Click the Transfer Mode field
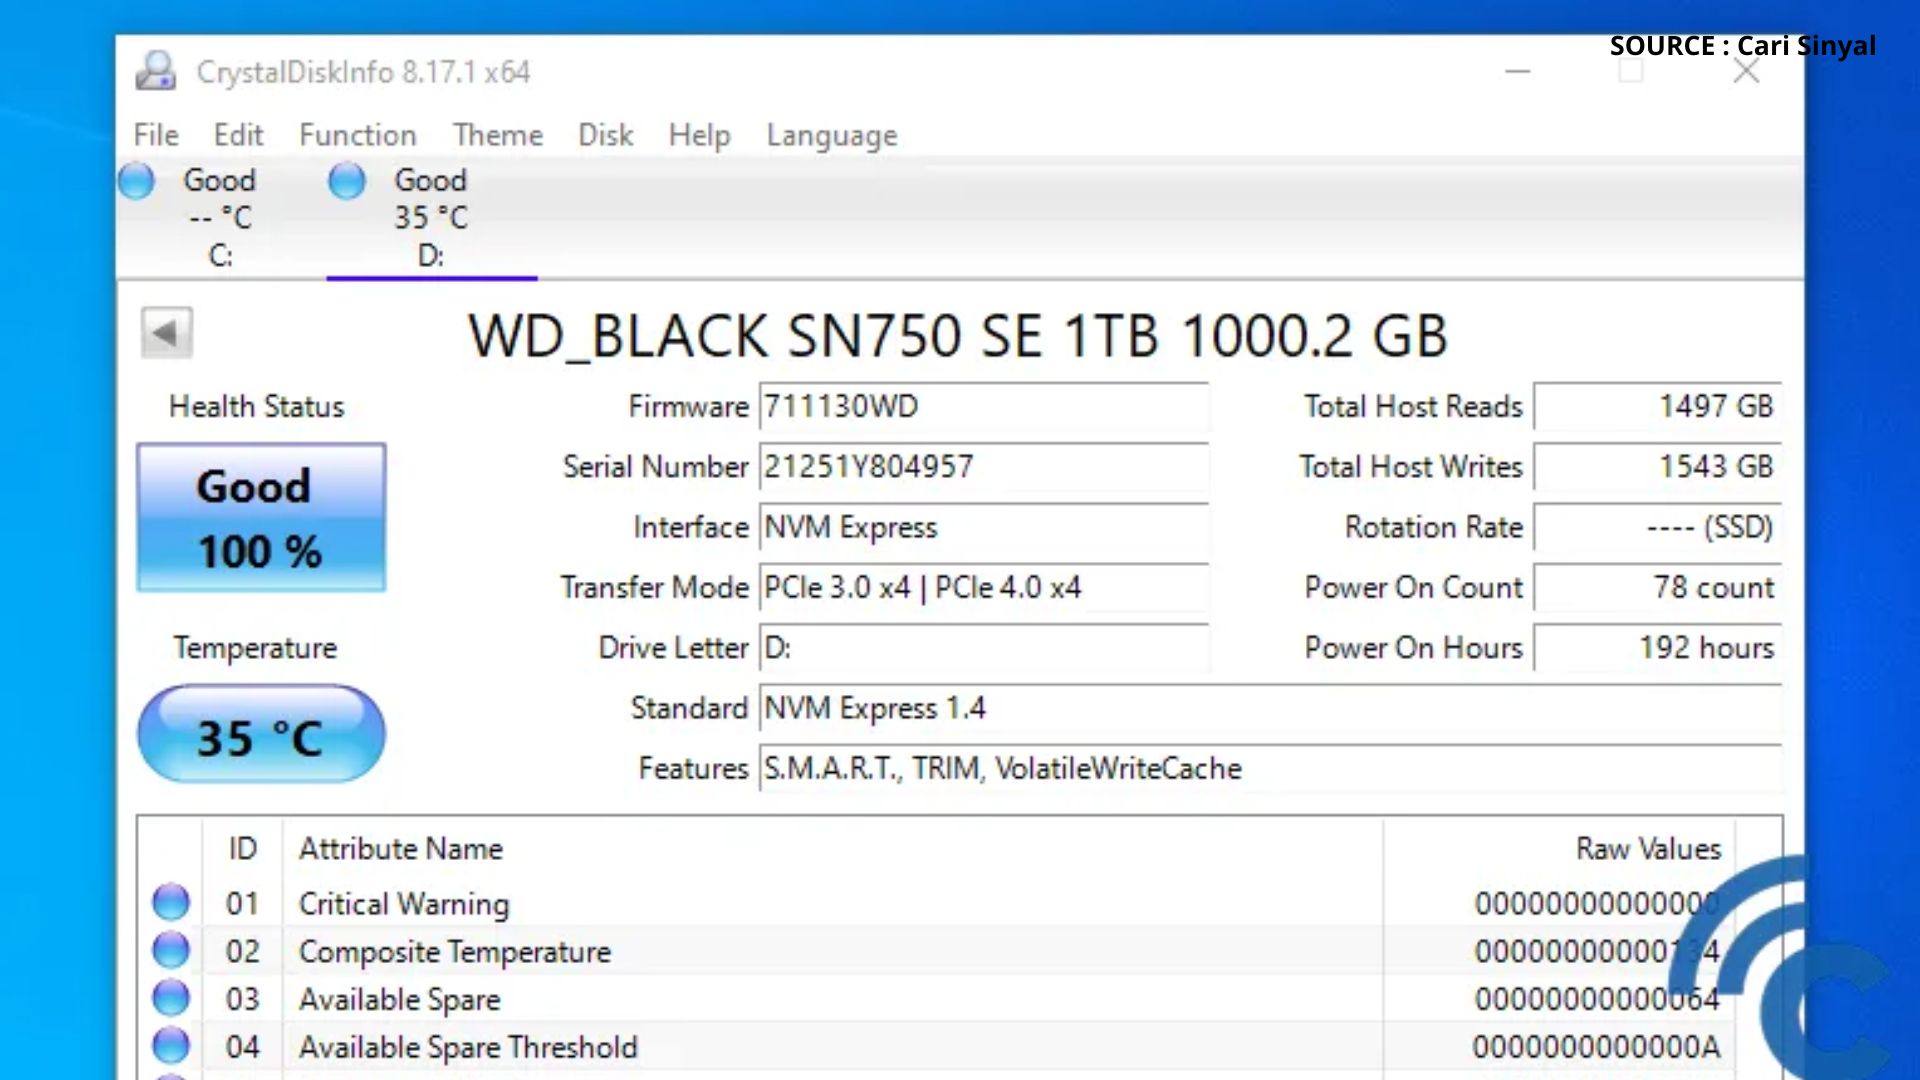Viewport: 1920px width, 1080px height. click(984, 587)
